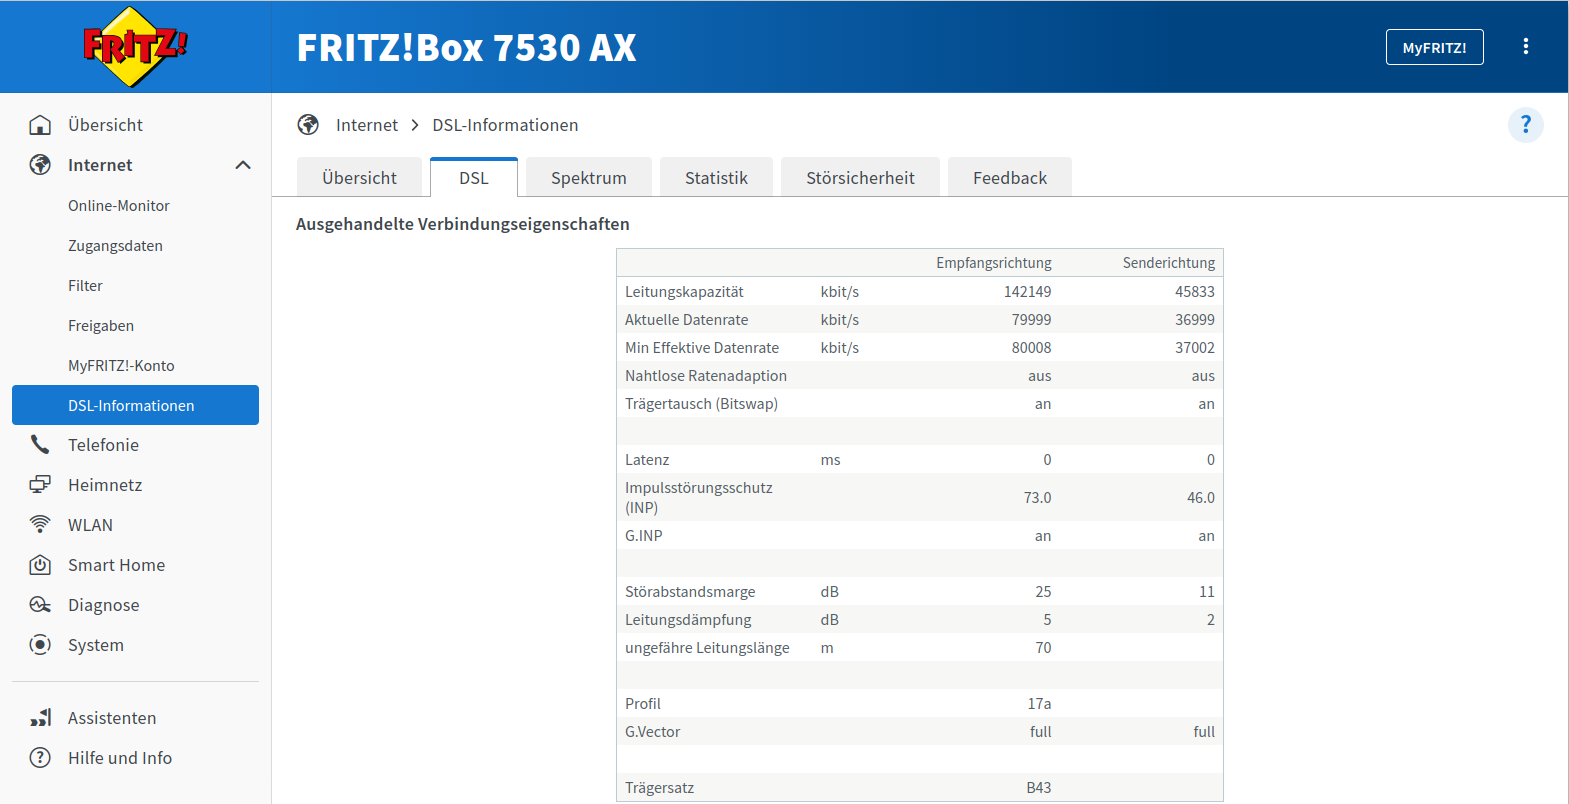Click the FRITZ! logo in header
This screenshot has height=804, width=1569.
pos(135,46)
